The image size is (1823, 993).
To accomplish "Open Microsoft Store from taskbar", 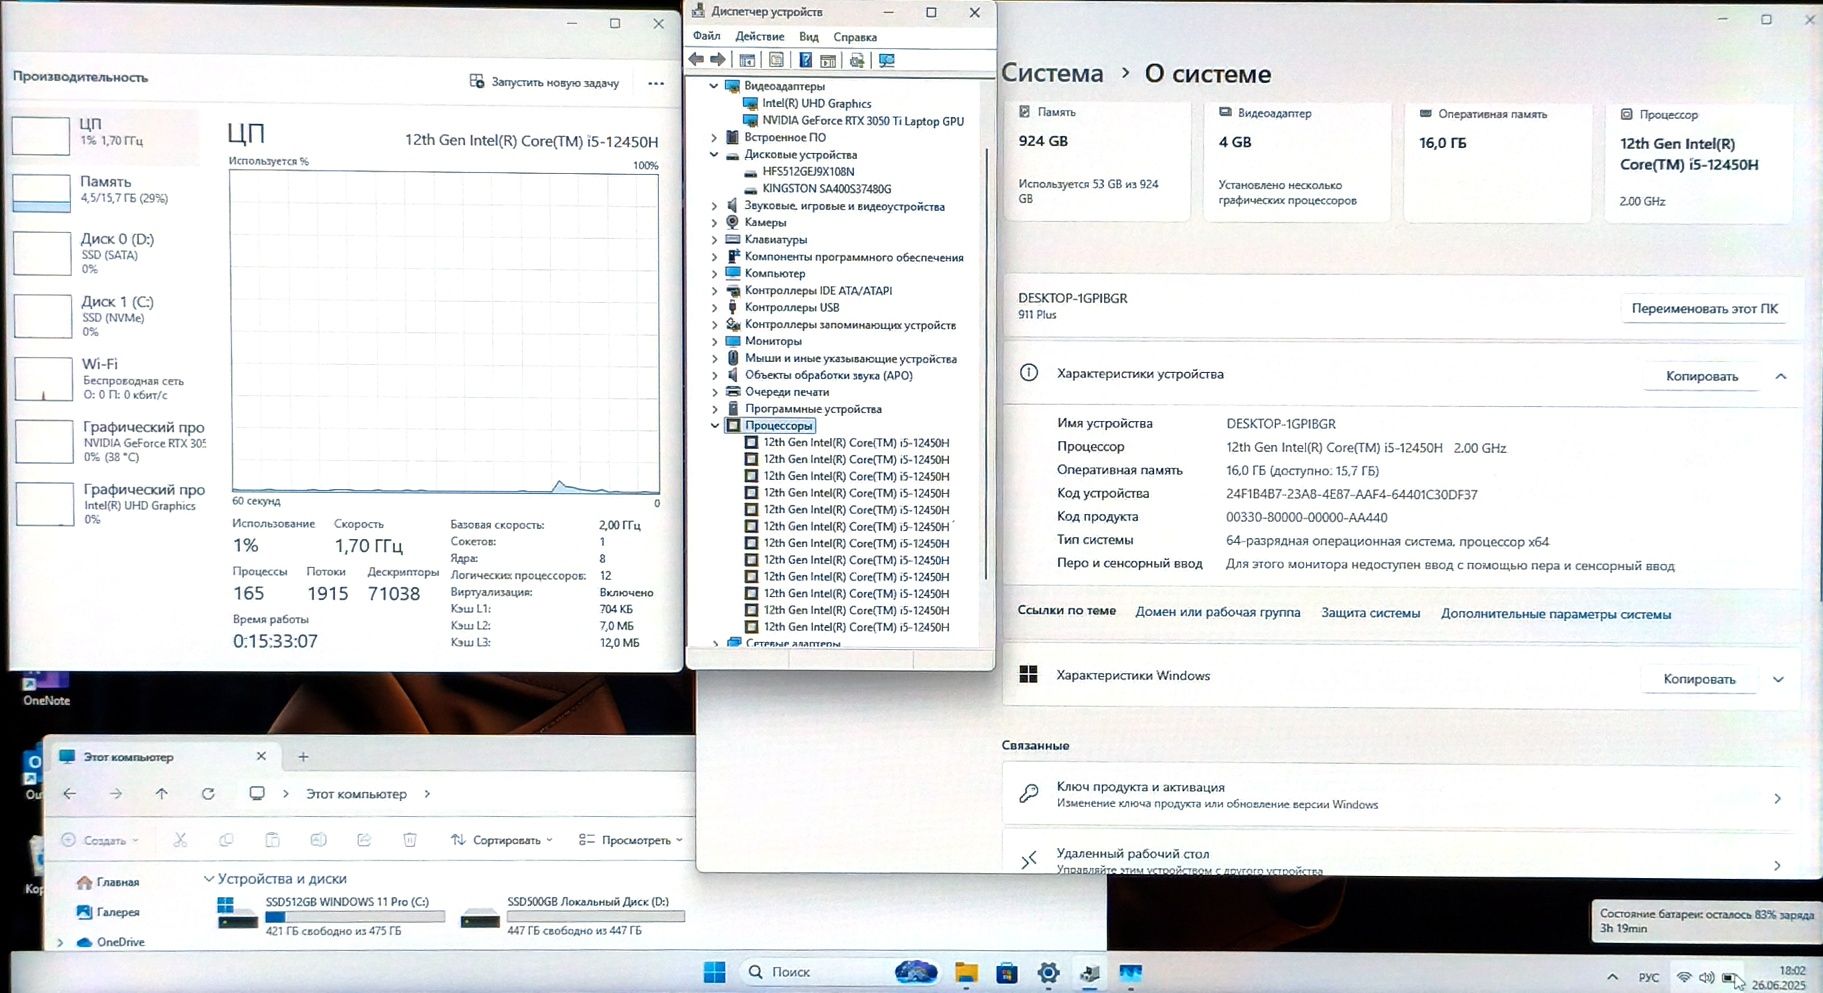I will [x=1007, y=972].
